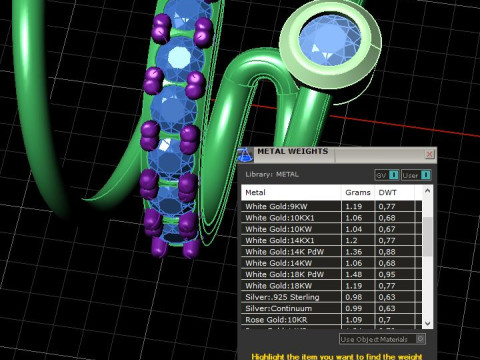Click the 1.09 grams value
Viewport: 480px width, 360px height.
pos(354,320)
